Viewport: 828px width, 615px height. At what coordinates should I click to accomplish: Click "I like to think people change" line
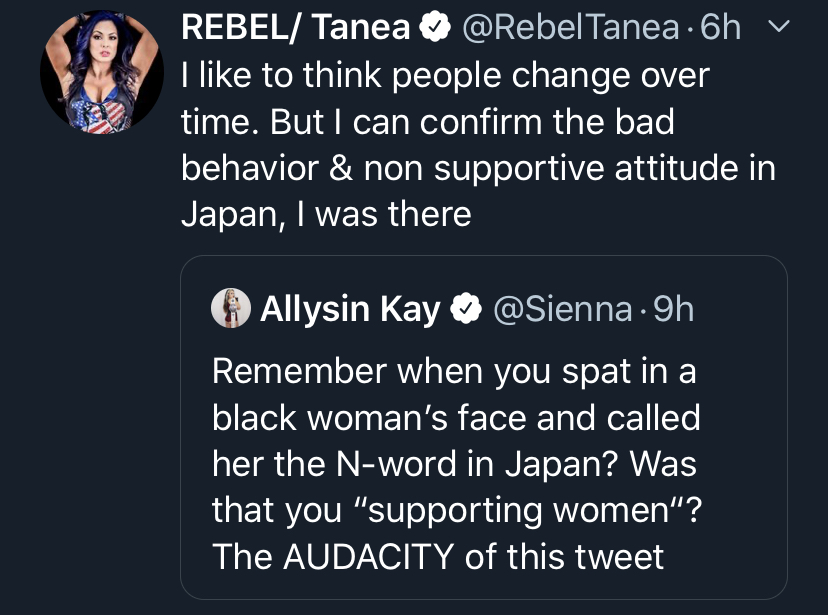coord(445,76)
